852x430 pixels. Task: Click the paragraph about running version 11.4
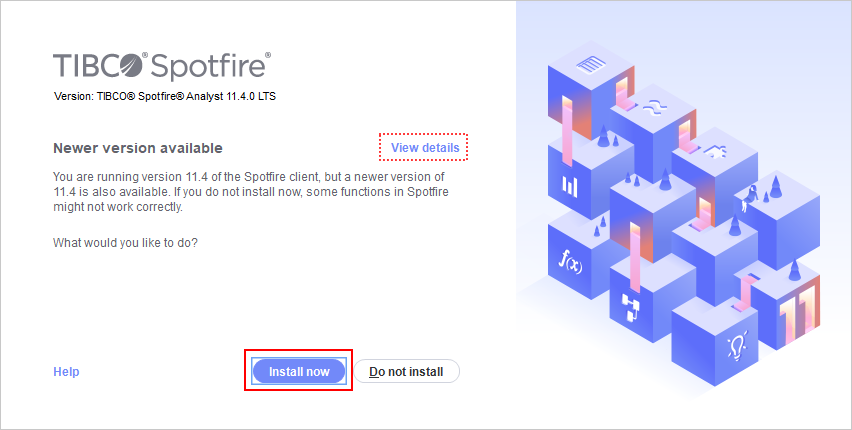(250, 192)
